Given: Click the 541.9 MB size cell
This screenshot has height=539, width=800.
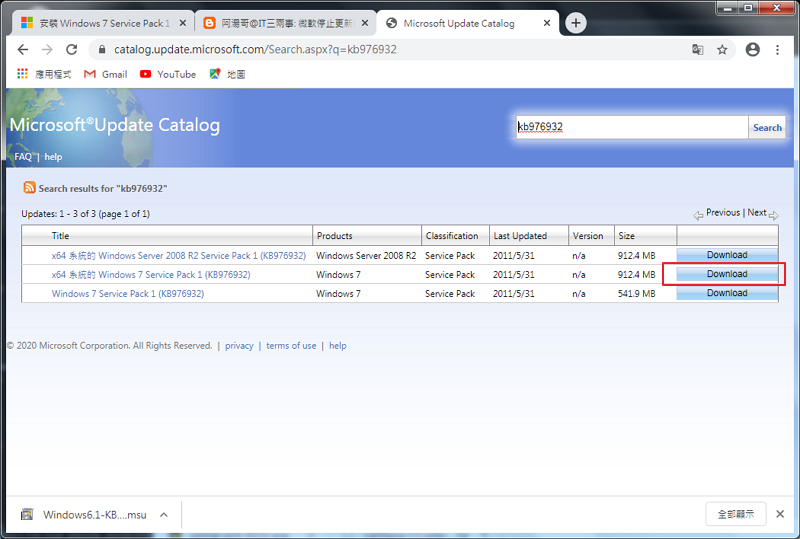Looking at the screenshot, I should click(x=636, y=293).
